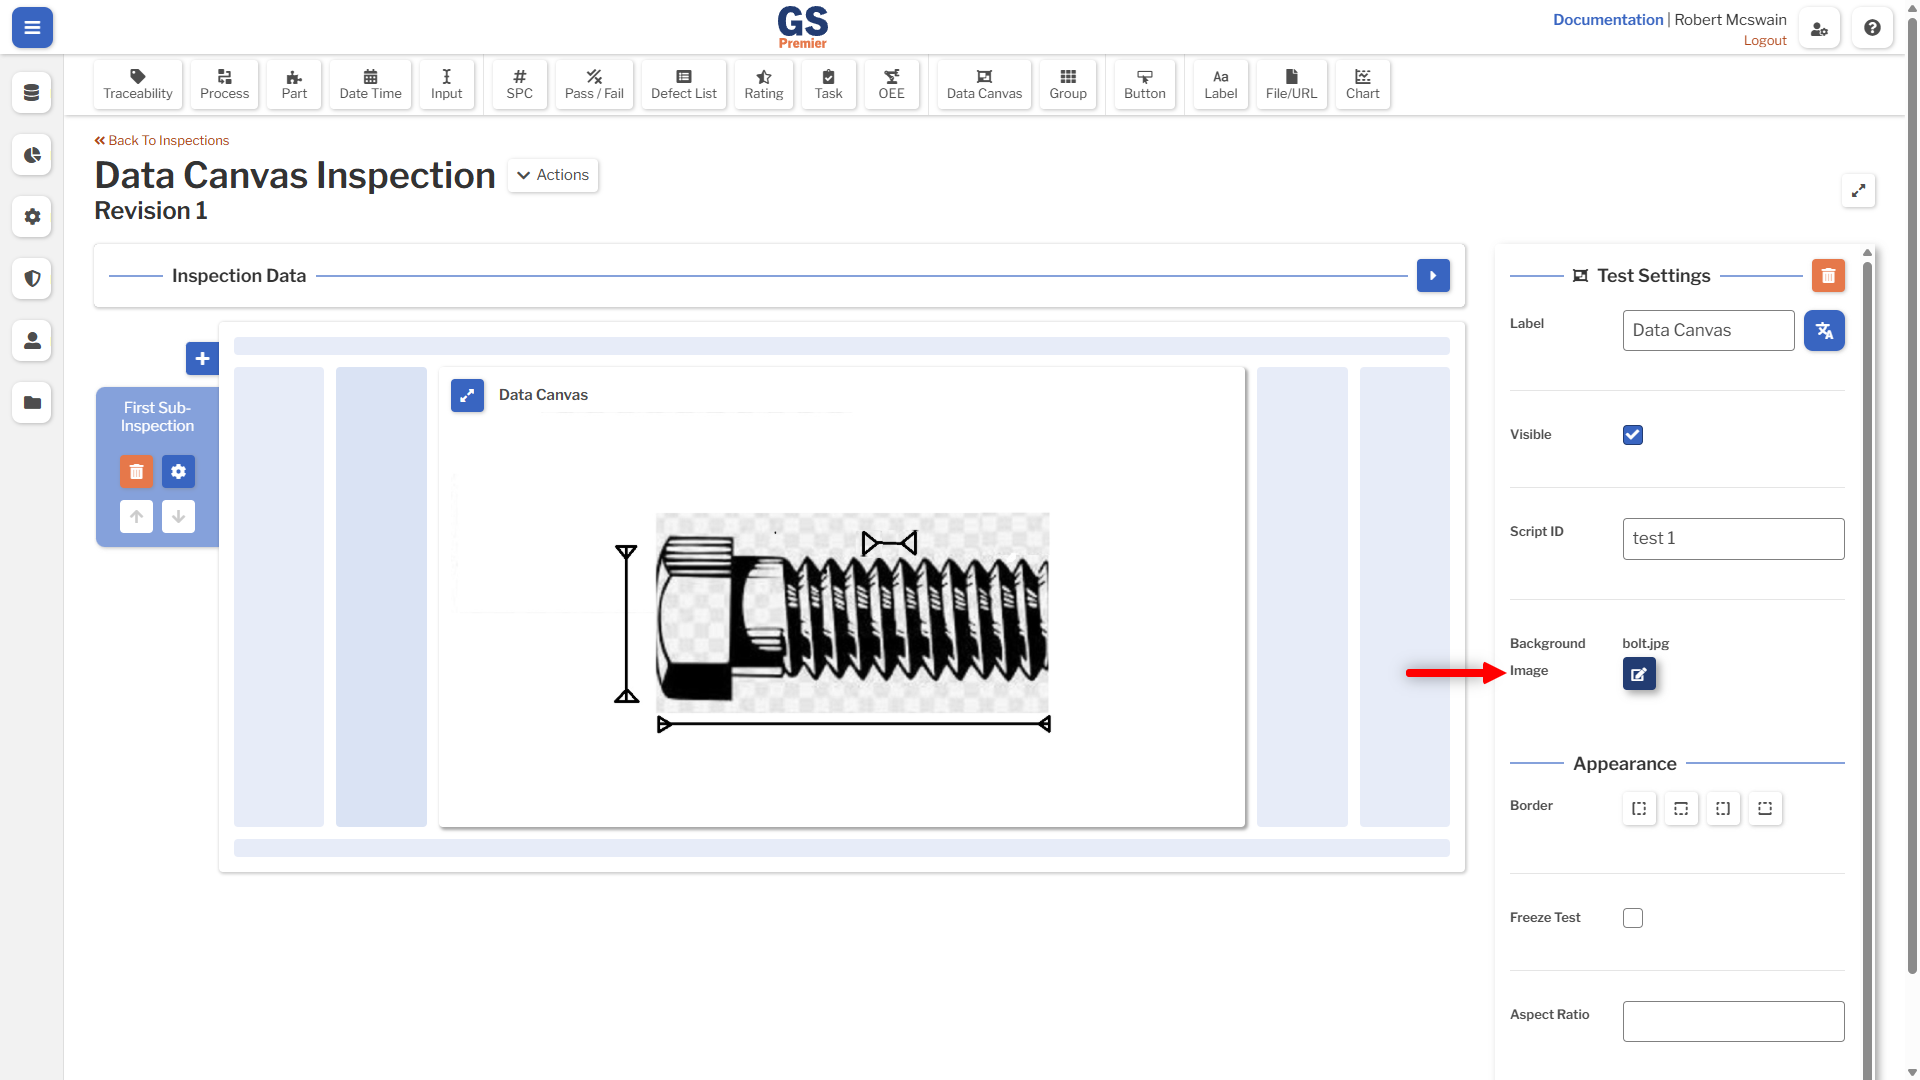1920x1080 pixels.
Task: Toggle fullscreen with expand arrows icon
Action: [1858, 191]
